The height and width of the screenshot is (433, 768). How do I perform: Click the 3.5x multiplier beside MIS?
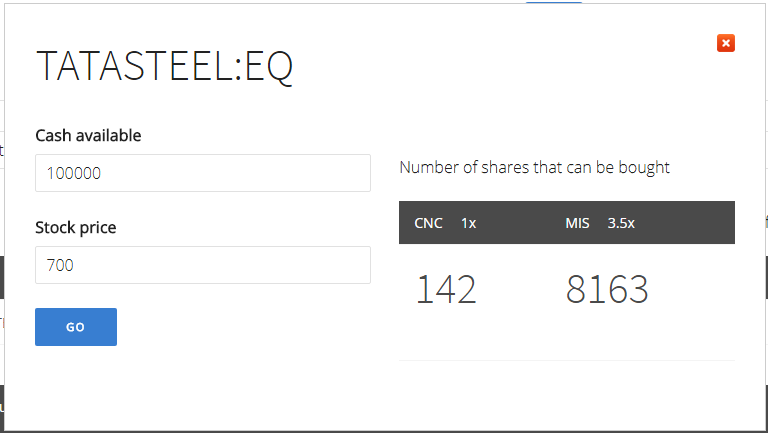tap(621, 223)
